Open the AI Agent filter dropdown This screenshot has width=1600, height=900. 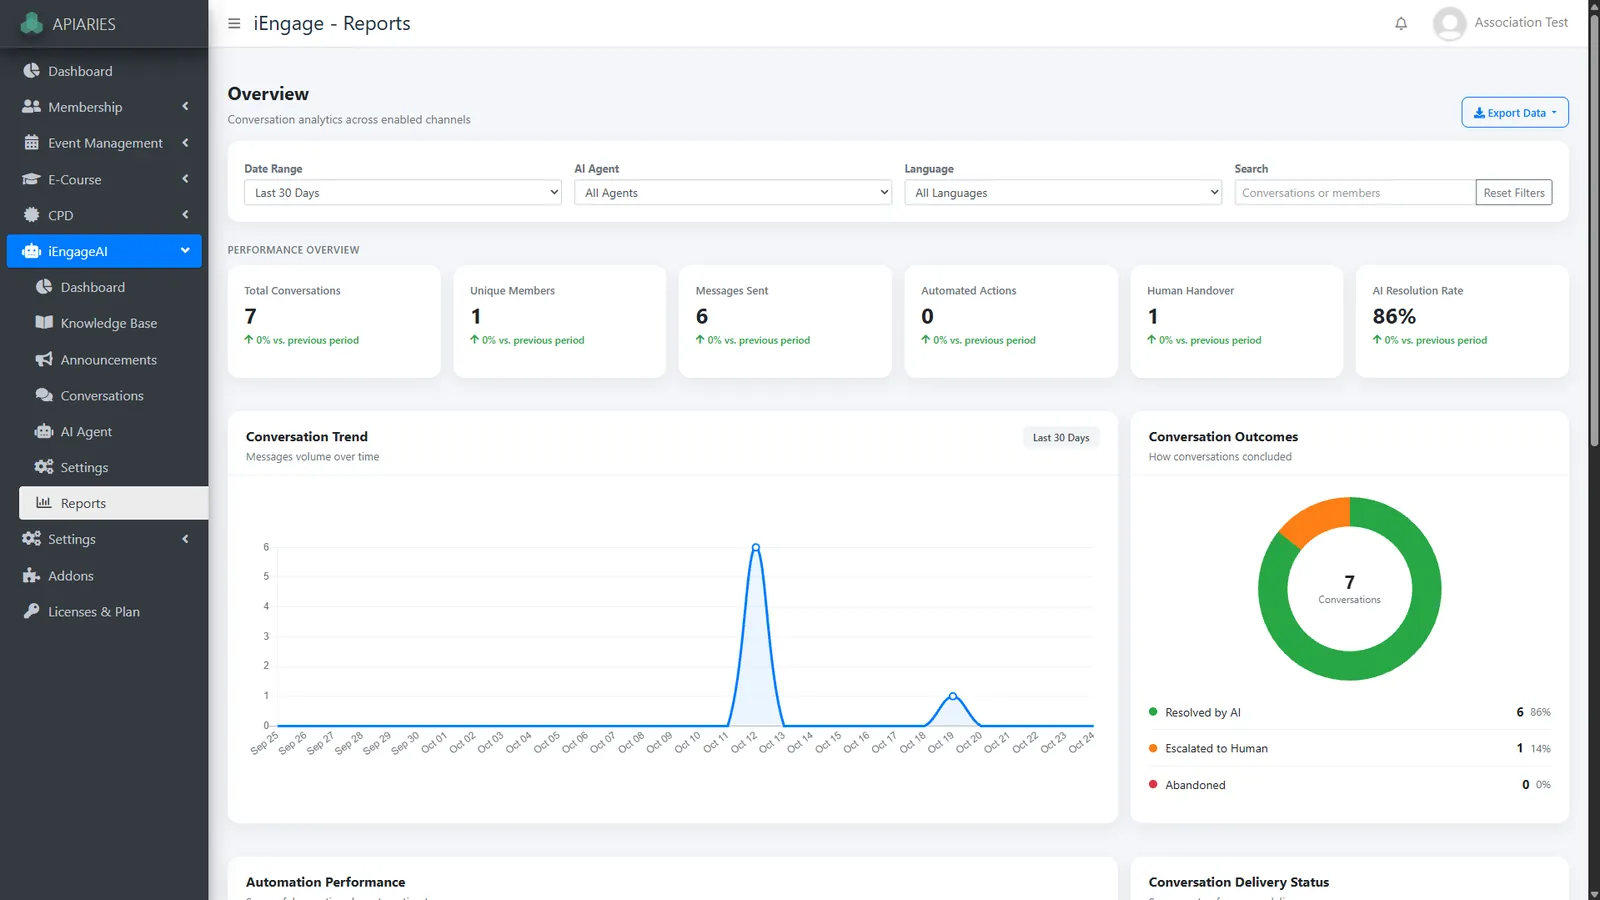[x=733, y=193]
